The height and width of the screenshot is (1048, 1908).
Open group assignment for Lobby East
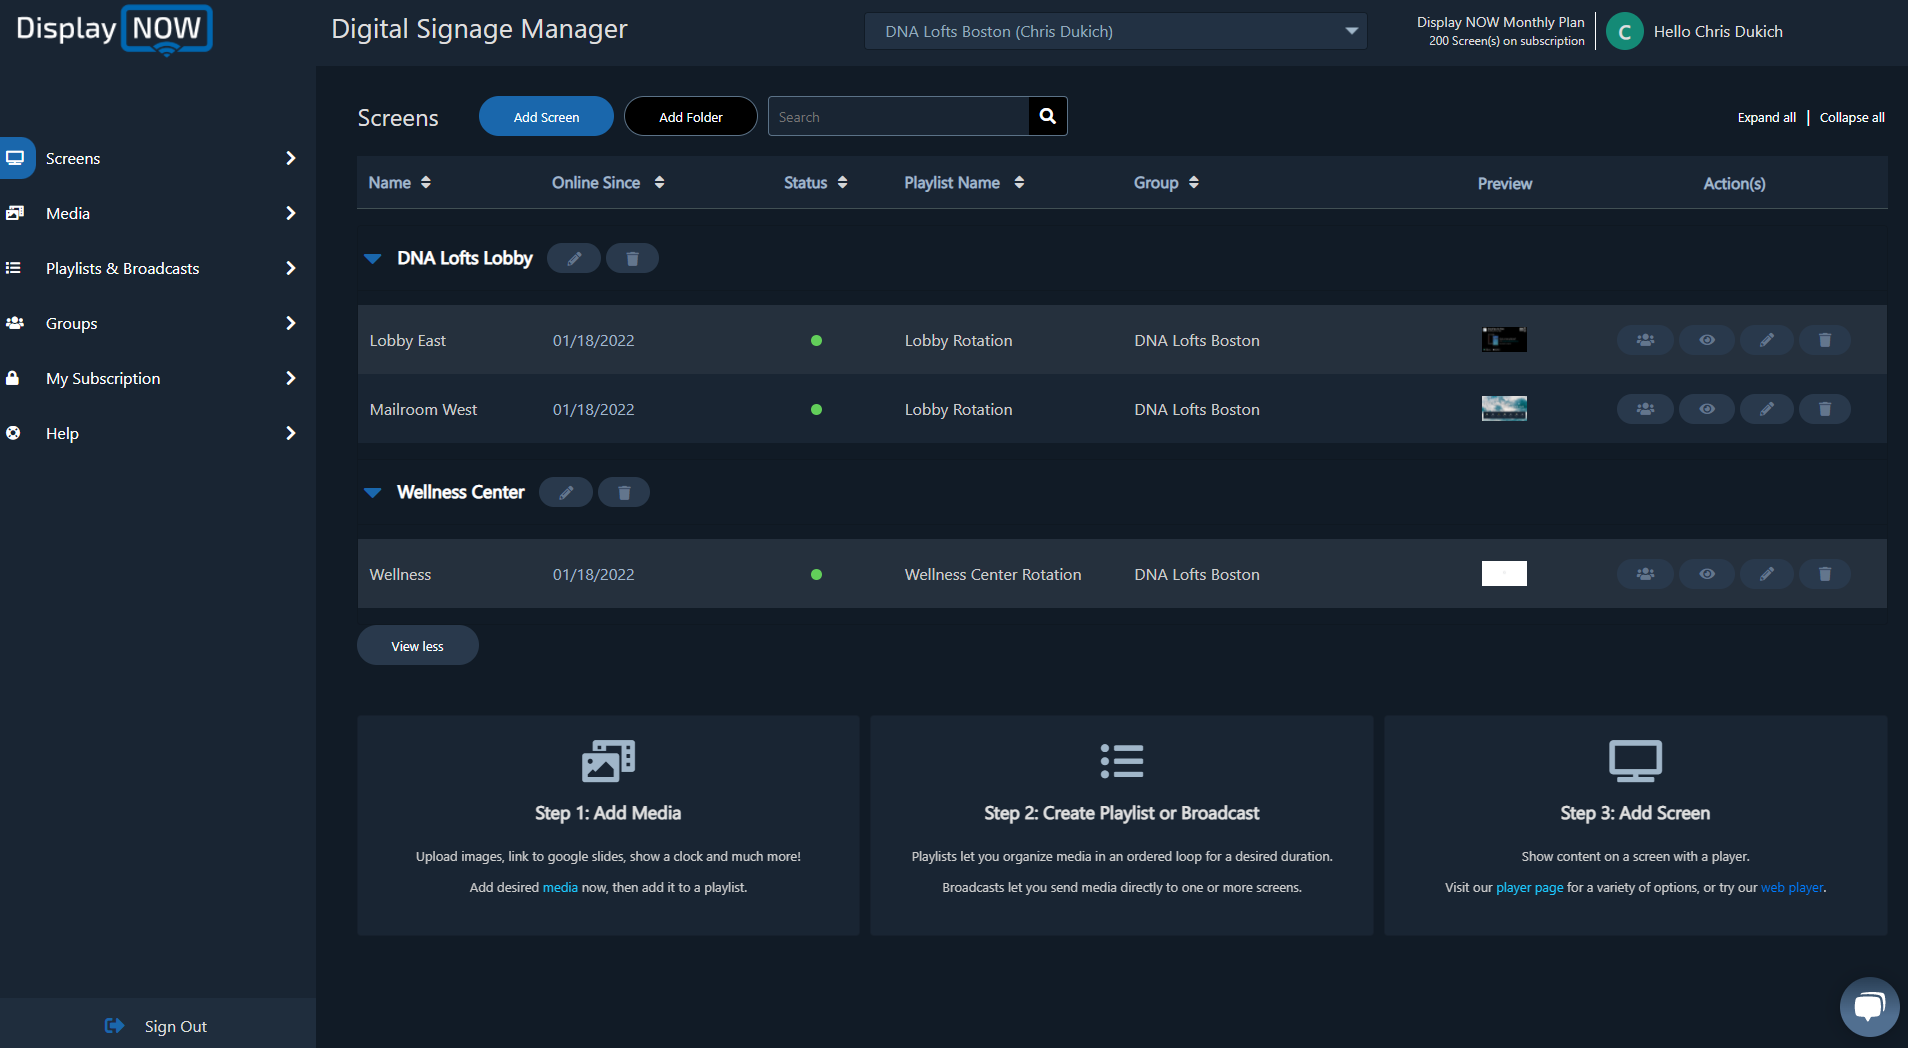coord(1645,340)
